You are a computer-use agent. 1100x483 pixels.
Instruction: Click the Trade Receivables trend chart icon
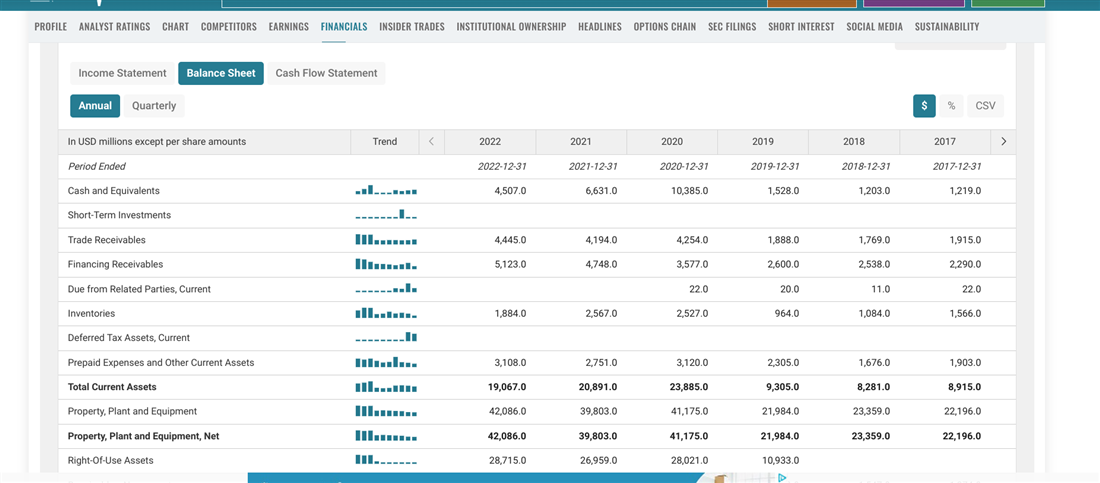click(x=385, y=240)
